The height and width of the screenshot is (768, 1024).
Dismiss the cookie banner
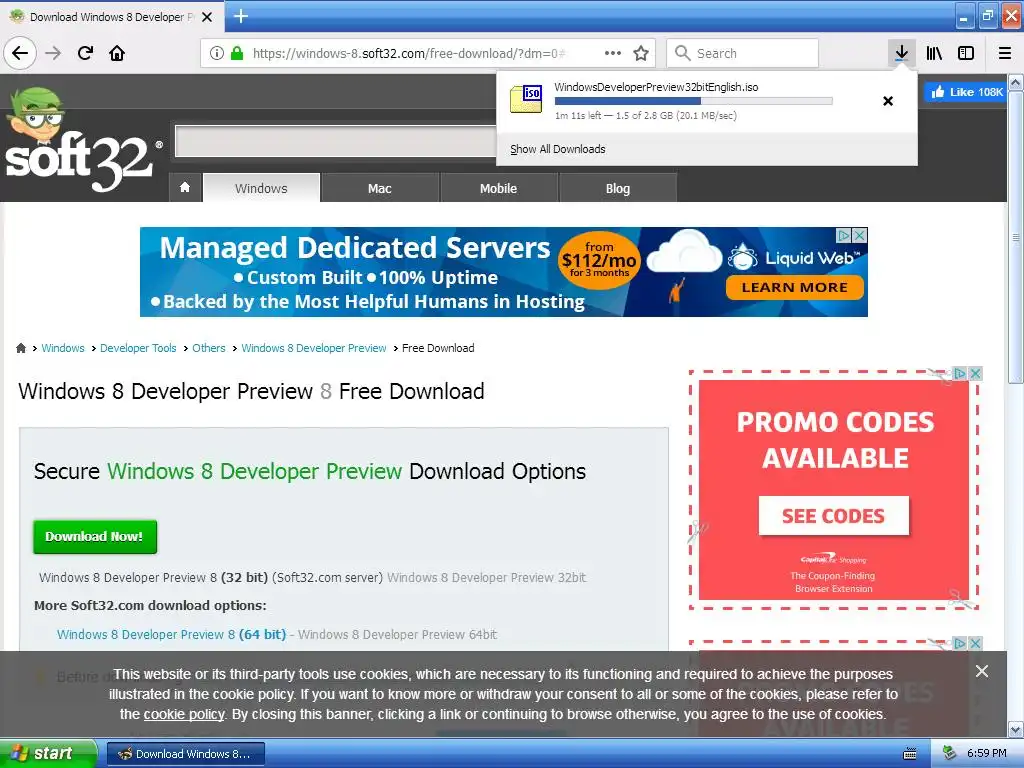[x=982, y=671]
